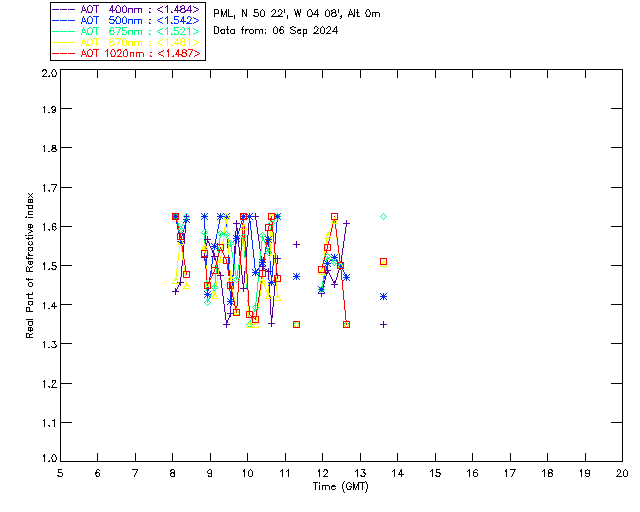Click the AOT 500nm legend entry
The height and width of the screenshot is (512, 640).
tap(126, 20)
